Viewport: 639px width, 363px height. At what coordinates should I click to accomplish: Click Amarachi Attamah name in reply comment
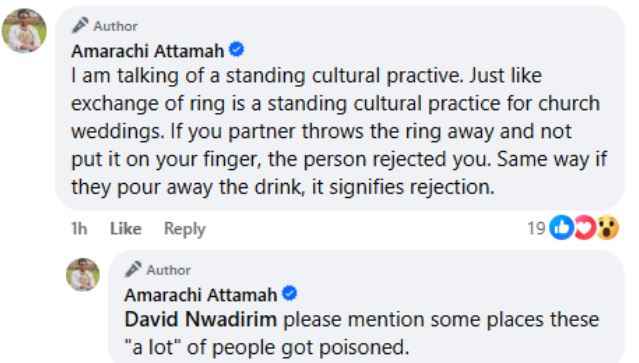(201, 295)
